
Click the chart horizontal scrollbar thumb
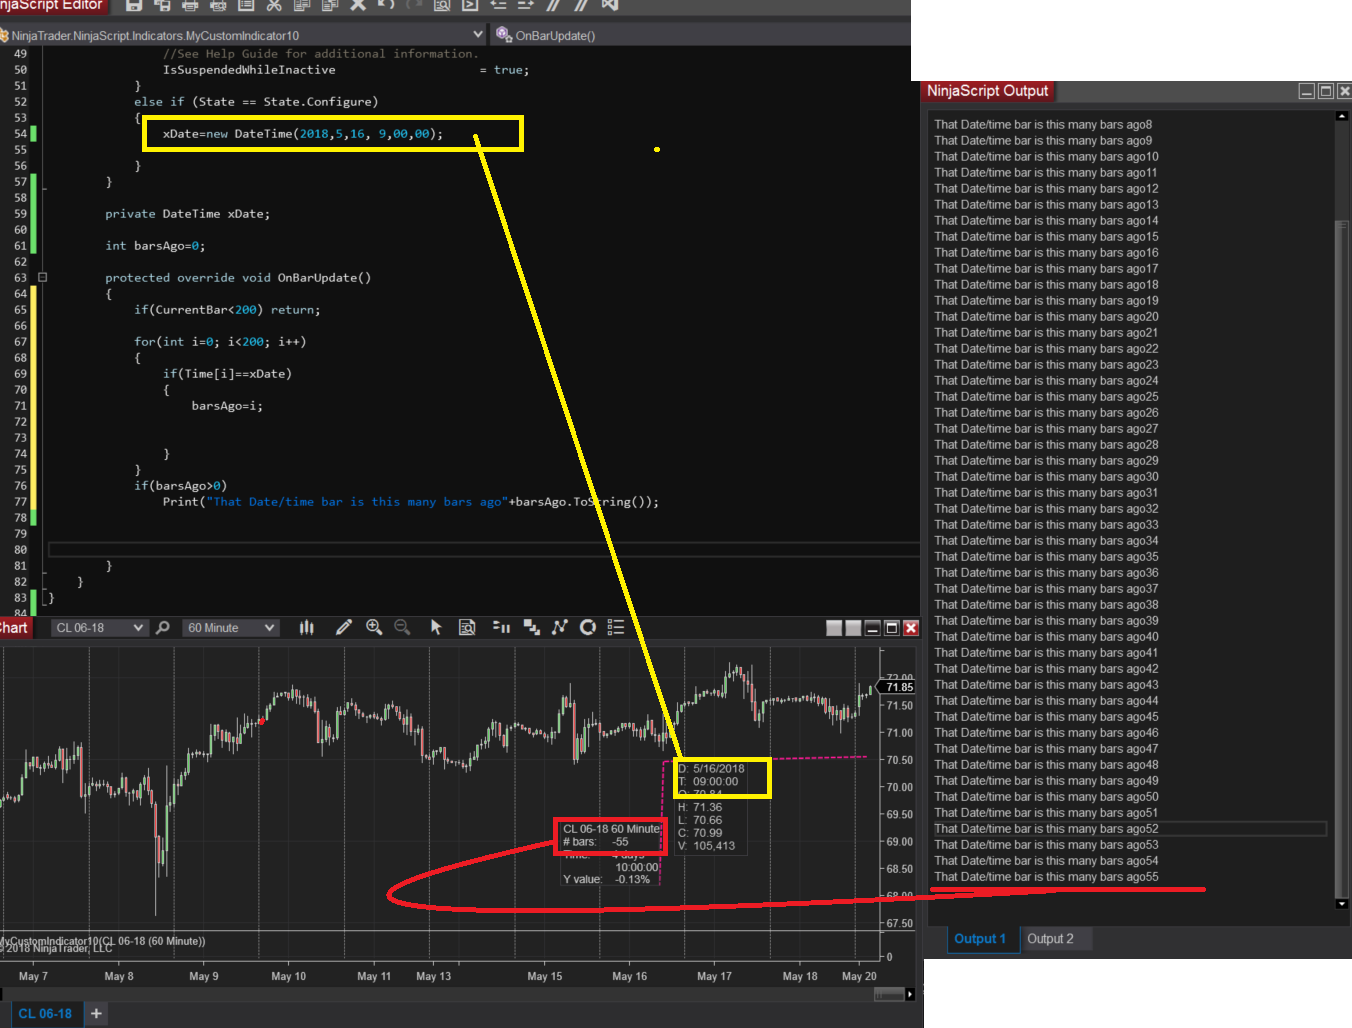point(889,994)
